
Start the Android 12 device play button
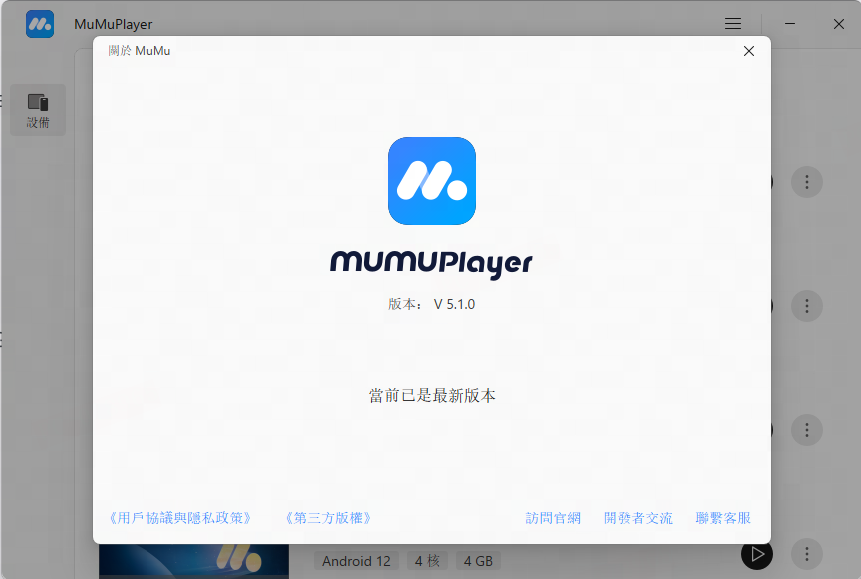point(757,554)
